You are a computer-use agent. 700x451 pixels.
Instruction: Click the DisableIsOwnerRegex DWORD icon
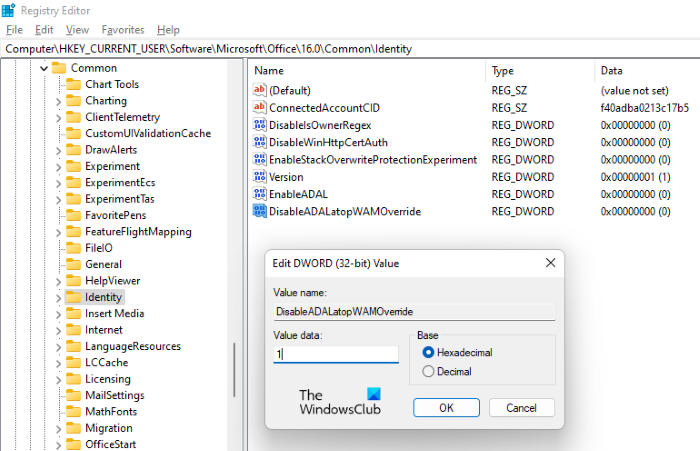coord(259,125)
